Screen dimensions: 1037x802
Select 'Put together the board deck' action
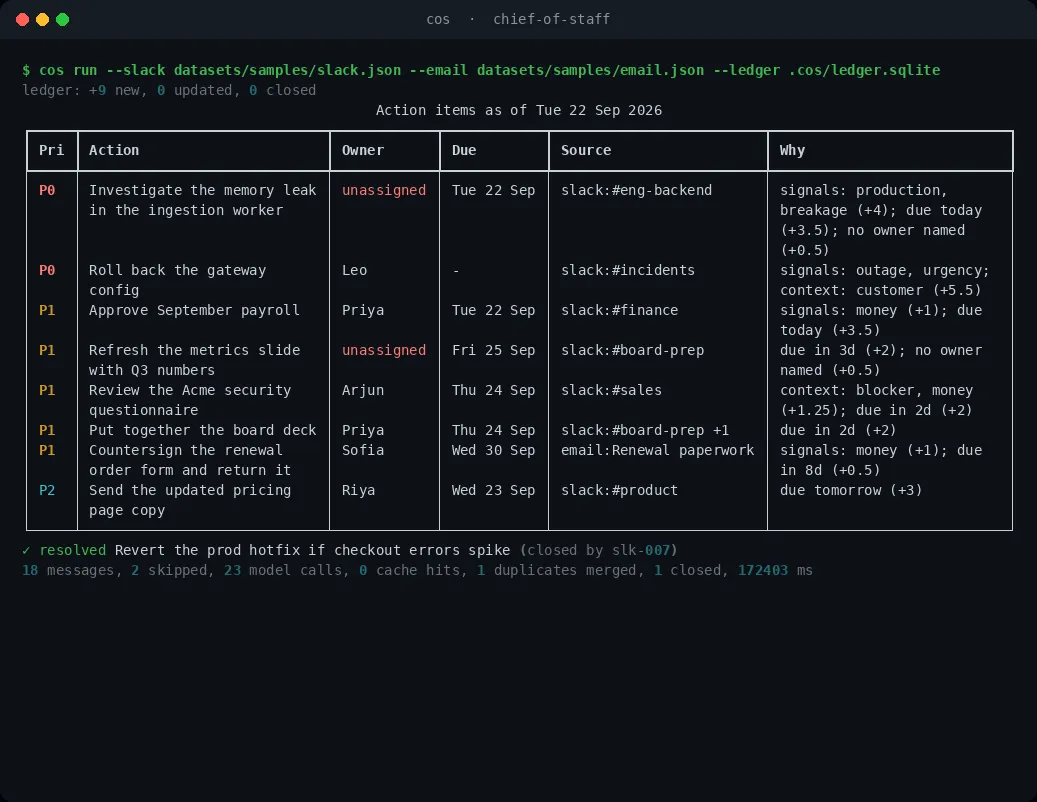[x=202, y=430]
